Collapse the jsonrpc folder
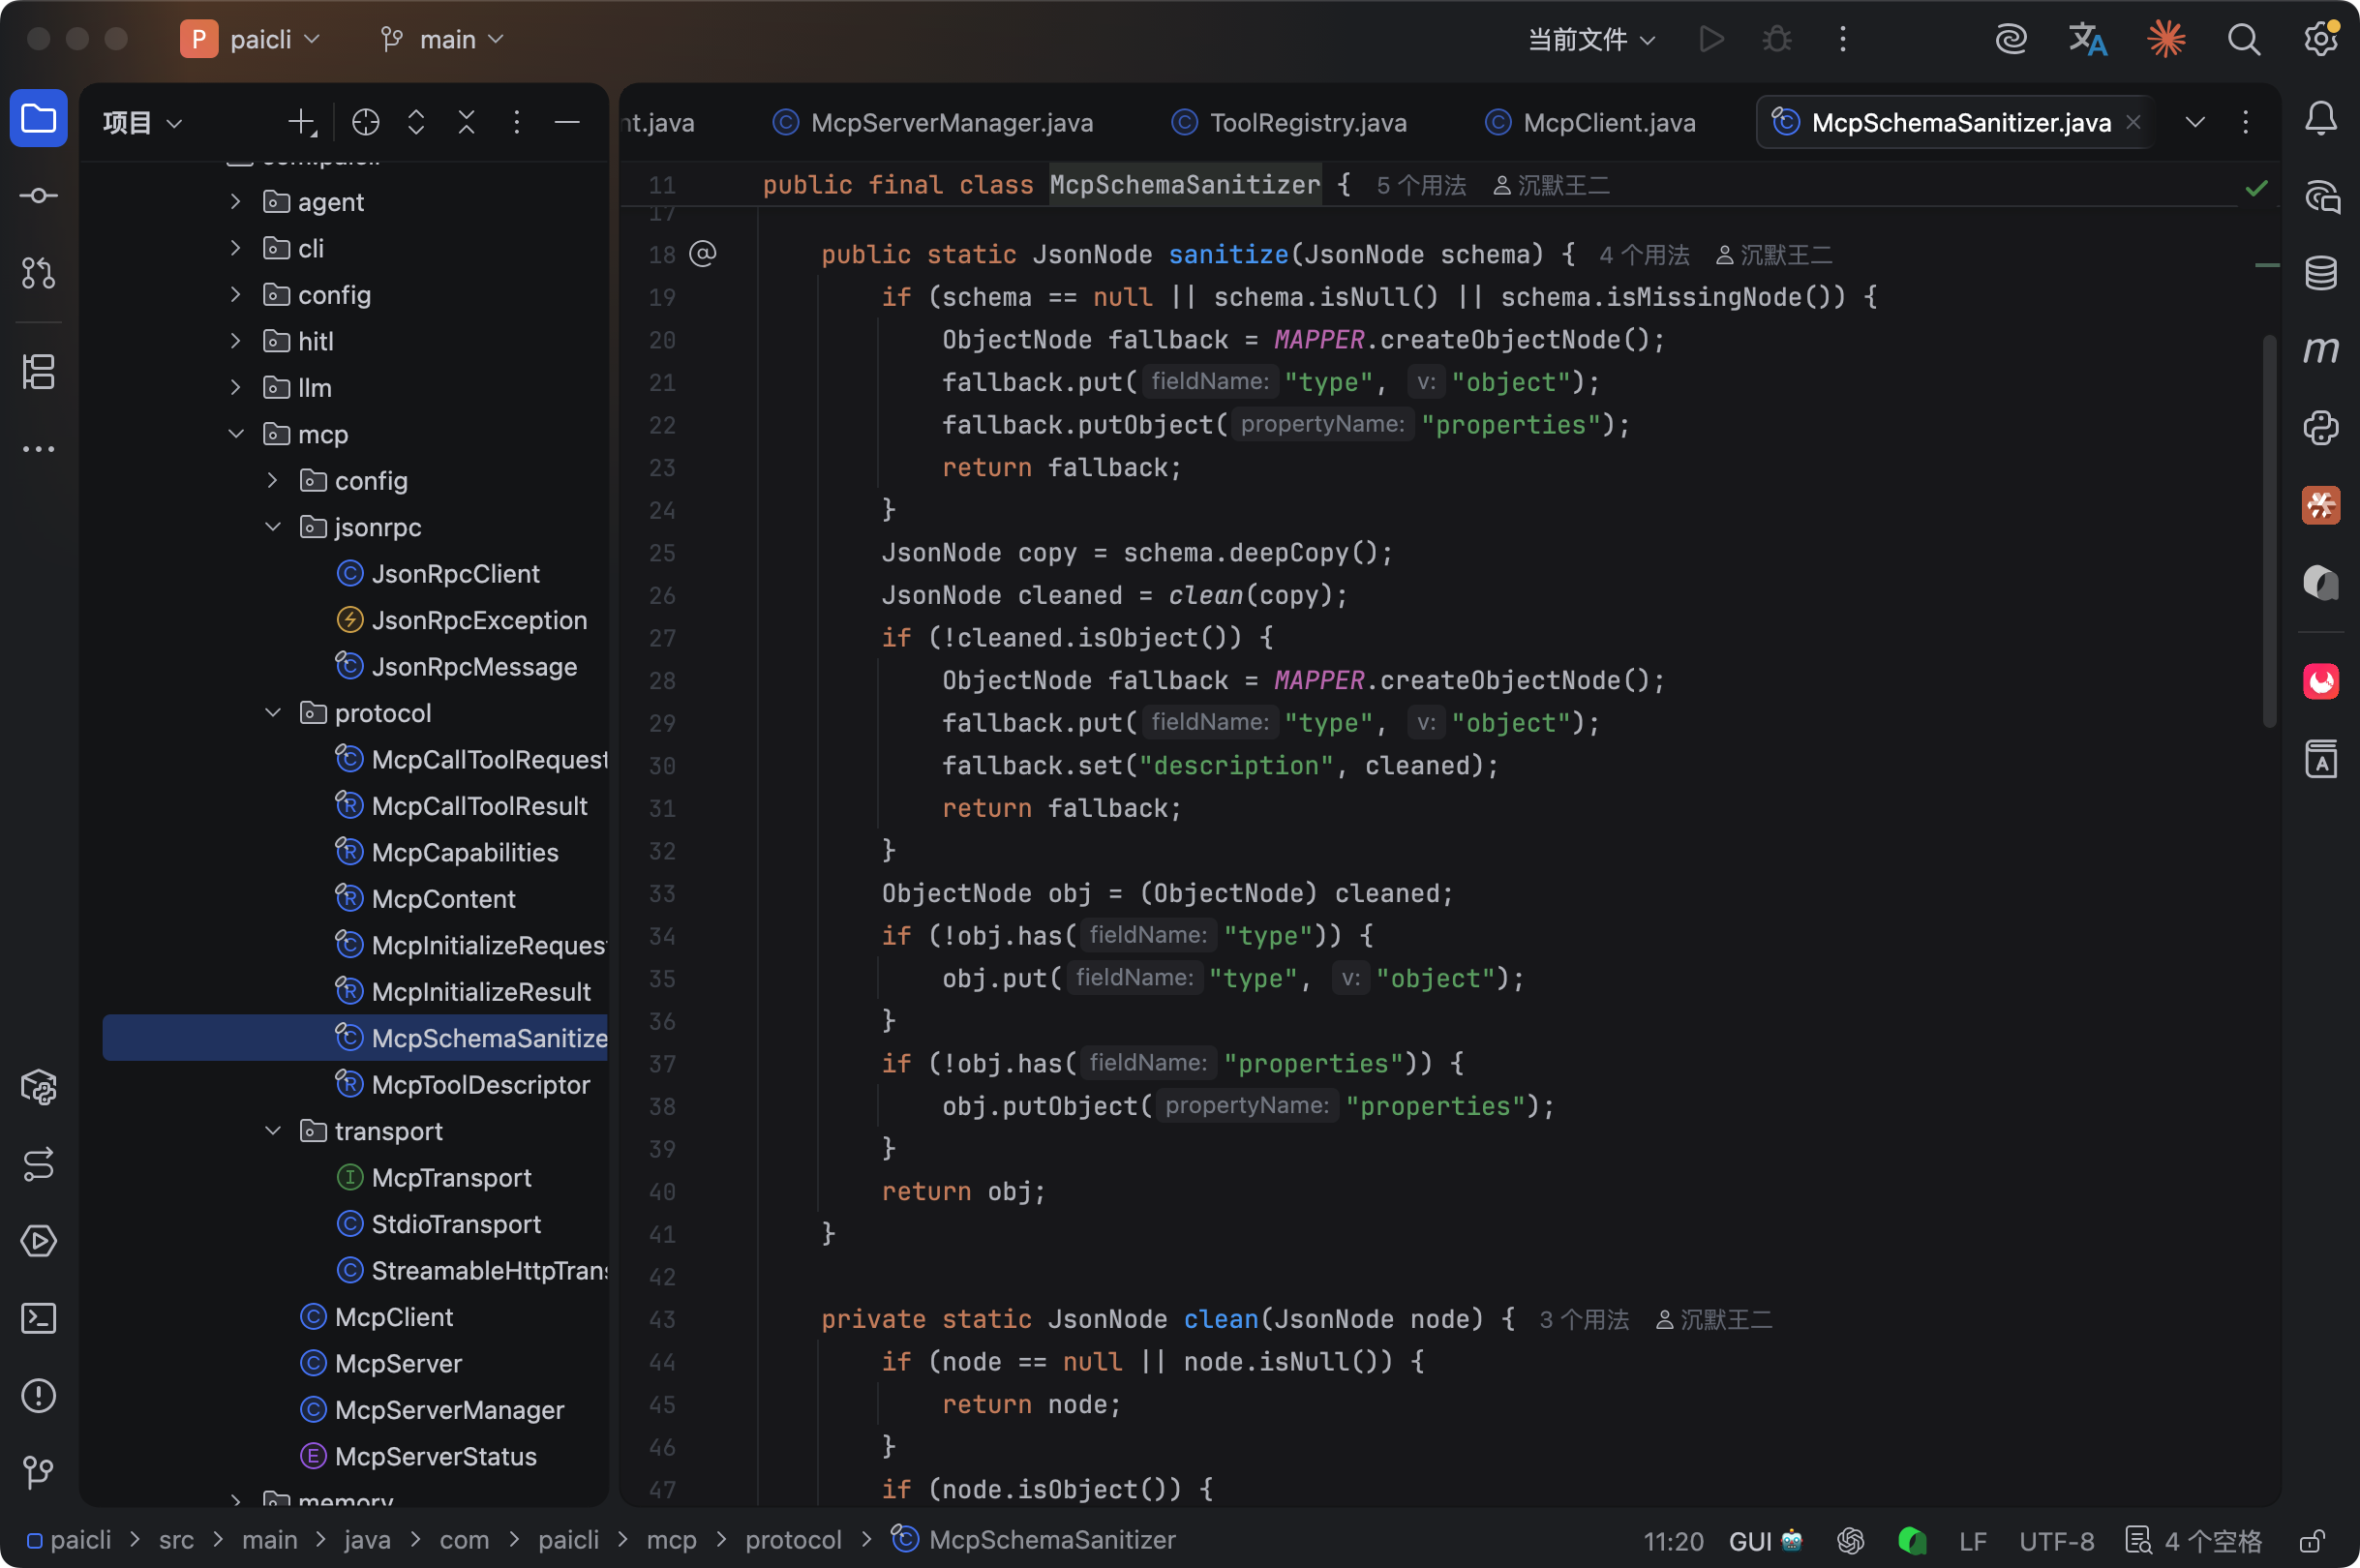This screenshot has width=2360, height=1568. [272, 527]
